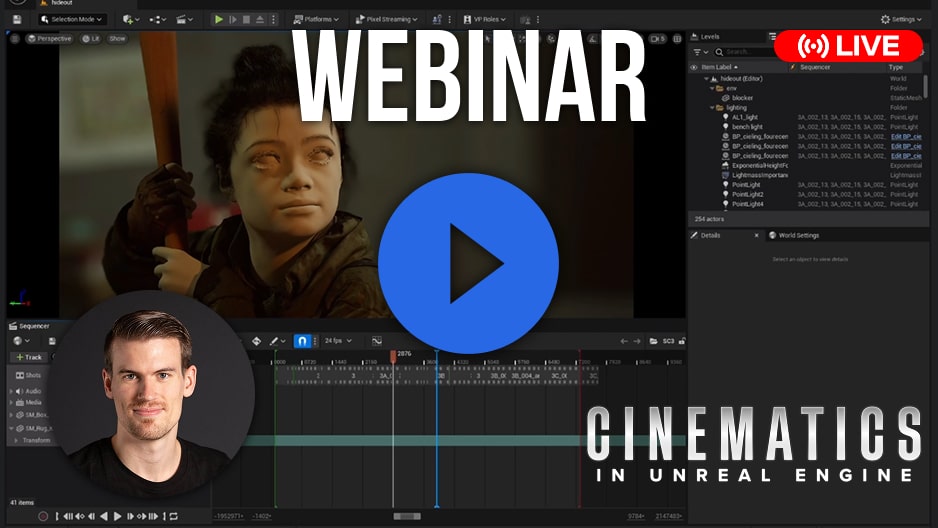
Task: Click the forward arrow in Sequencer toolbar
Action: tap(637, 341)
